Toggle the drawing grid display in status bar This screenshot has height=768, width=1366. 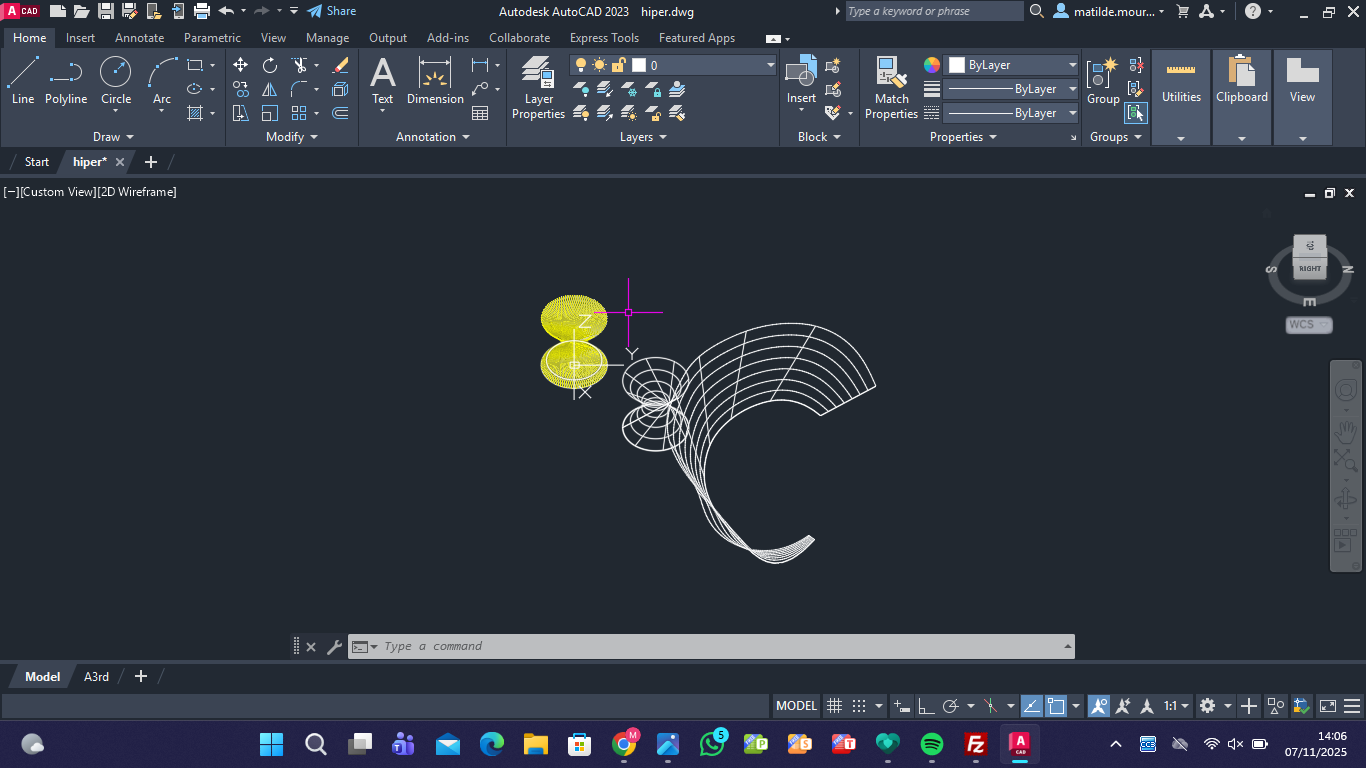click(834, 706)
